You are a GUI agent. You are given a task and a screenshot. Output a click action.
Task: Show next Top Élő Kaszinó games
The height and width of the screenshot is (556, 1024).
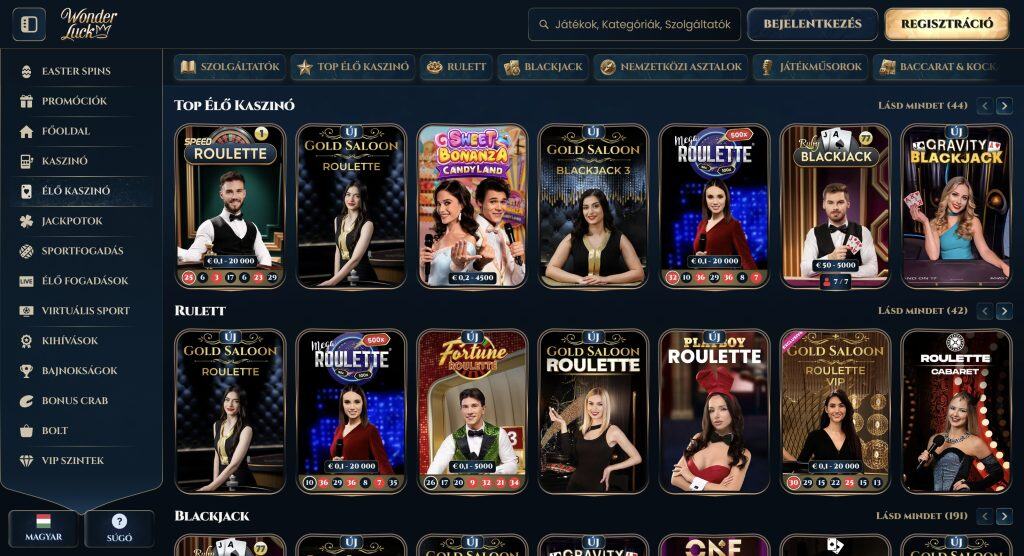click(x=1004, y=105)
